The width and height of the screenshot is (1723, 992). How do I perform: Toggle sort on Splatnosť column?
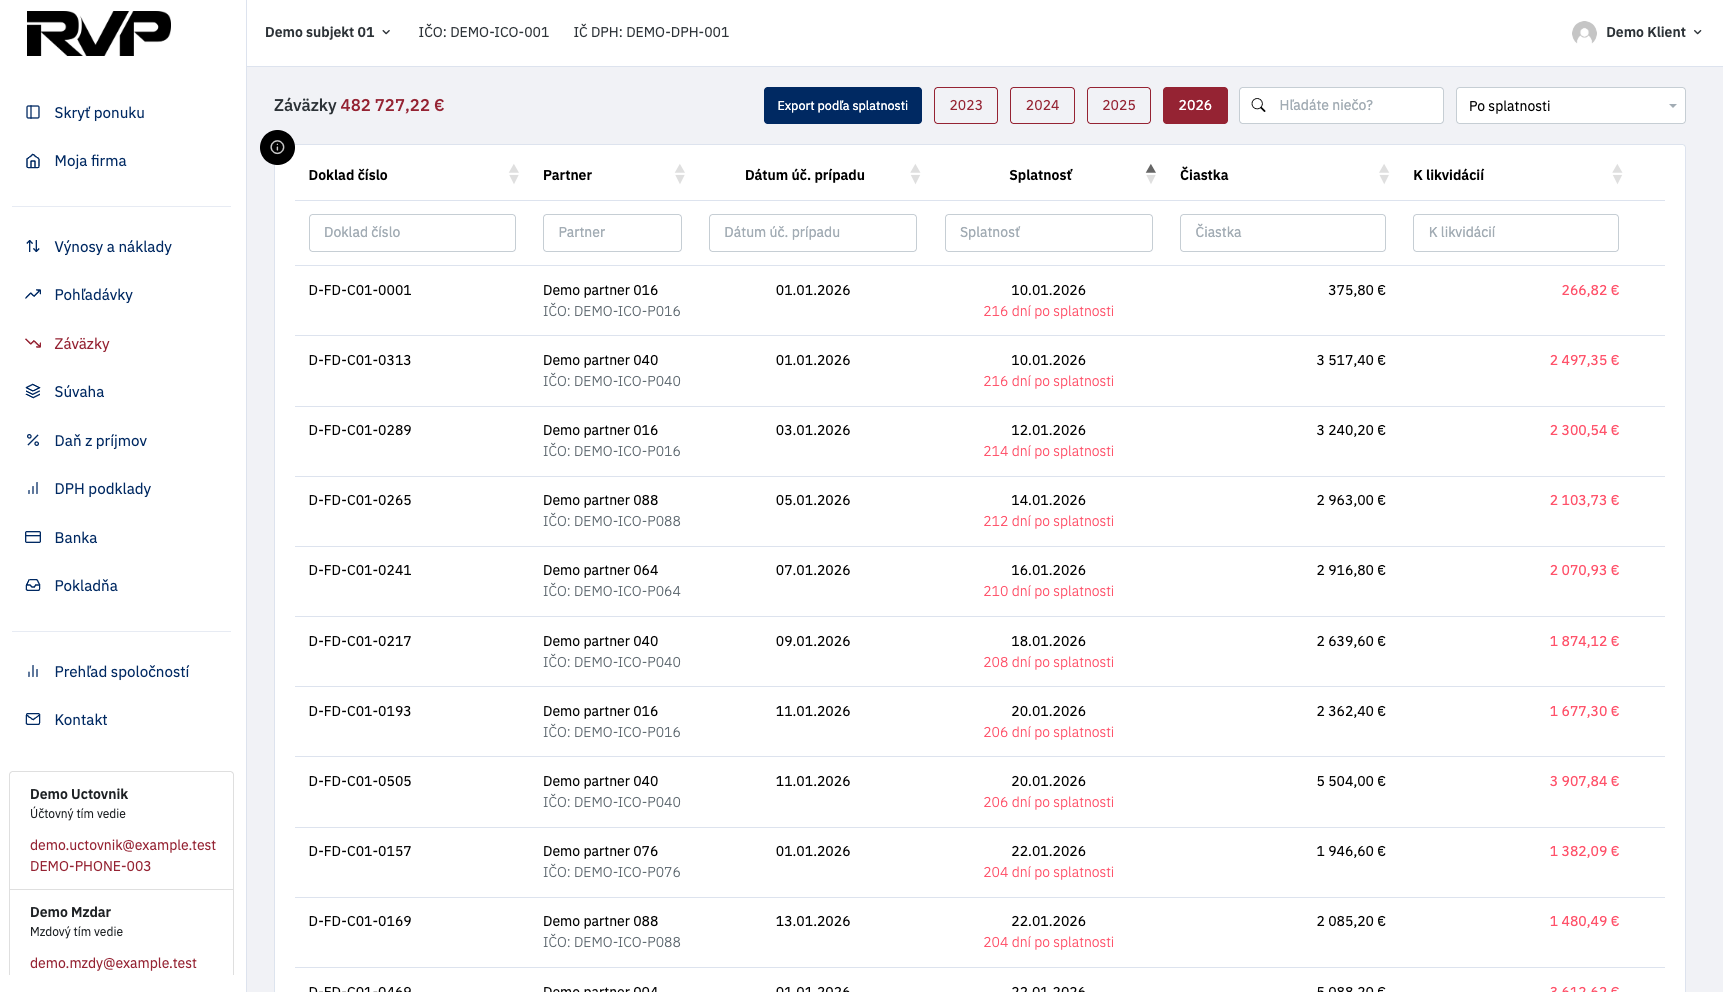tap(1151, 174)
